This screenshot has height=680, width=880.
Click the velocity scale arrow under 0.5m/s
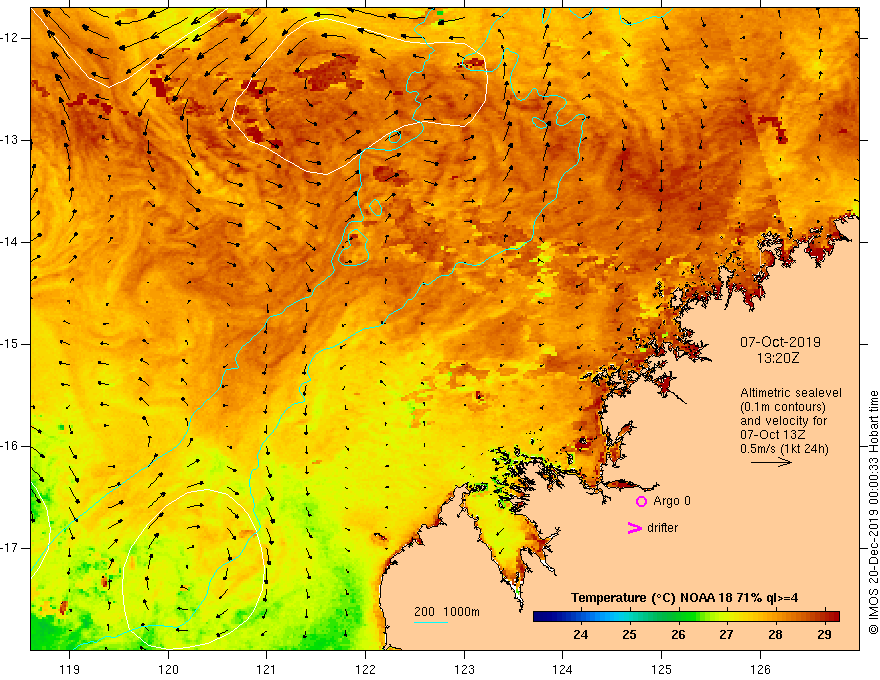(x=771, y=462)
